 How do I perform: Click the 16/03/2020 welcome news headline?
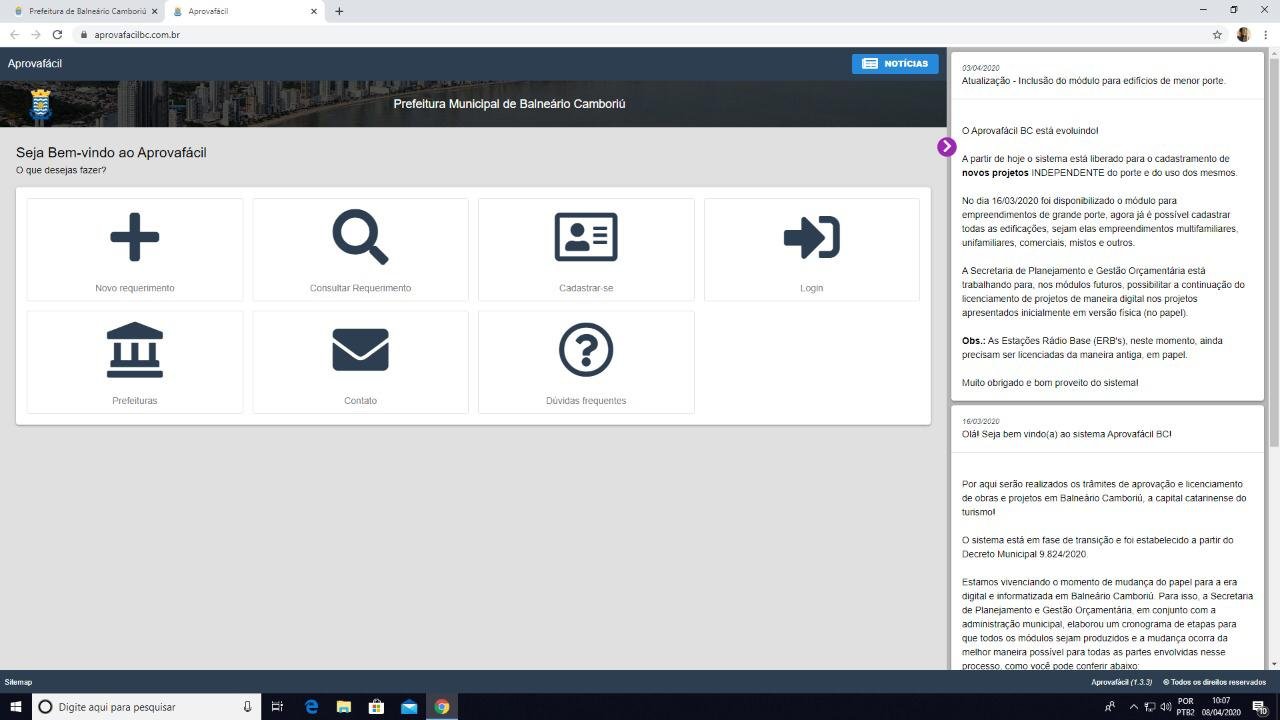(x=1066, y=434)
